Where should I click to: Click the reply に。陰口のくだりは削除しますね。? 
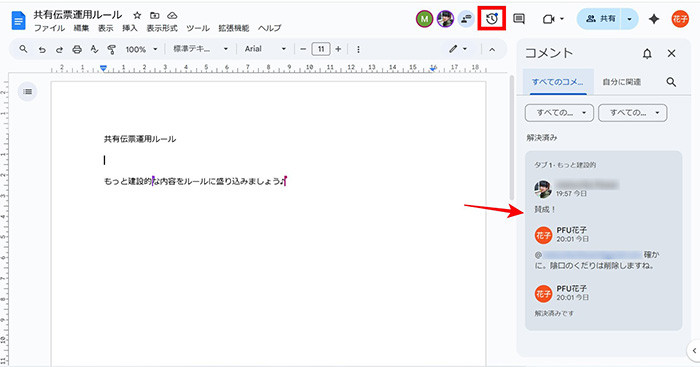595,265
